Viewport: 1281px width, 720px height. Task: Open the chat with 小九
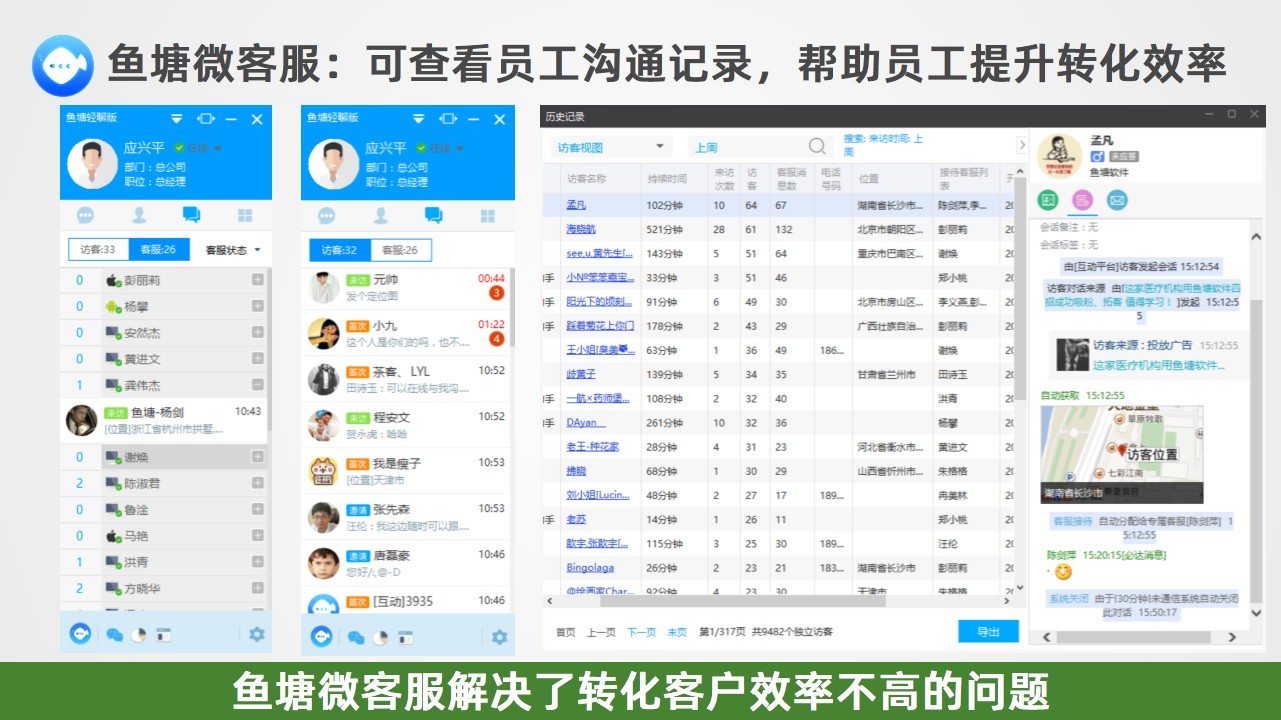(x=407, y=334)
